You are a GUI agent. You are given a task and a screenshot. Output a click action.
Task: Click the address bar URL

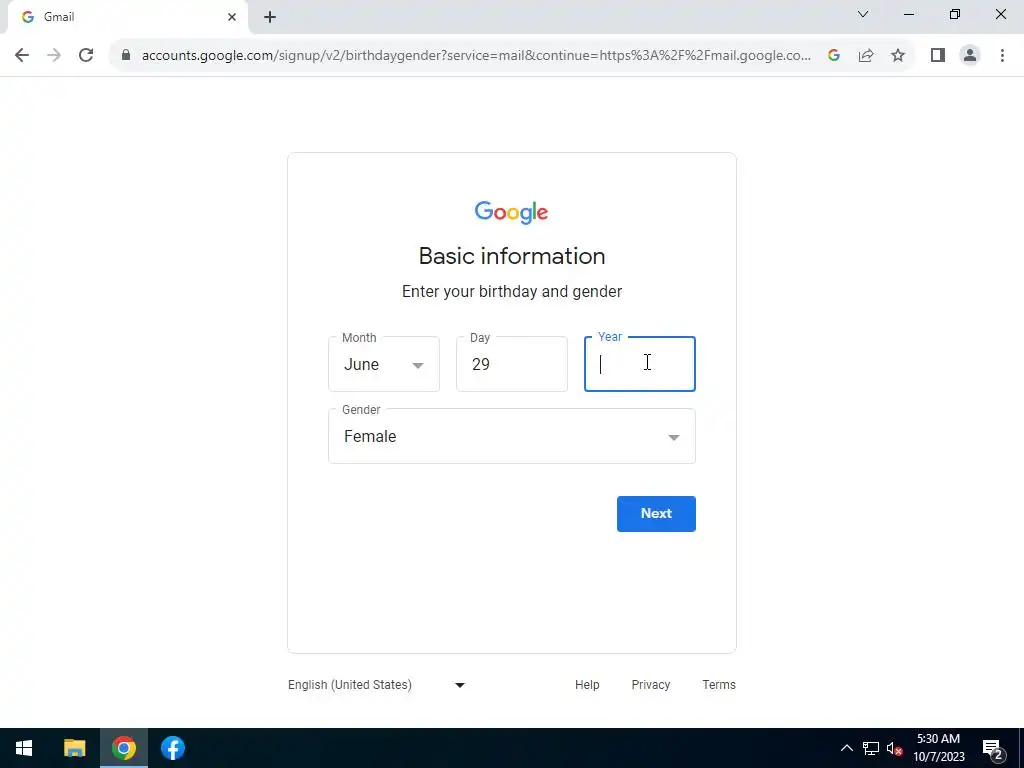[x=476, y=56]
